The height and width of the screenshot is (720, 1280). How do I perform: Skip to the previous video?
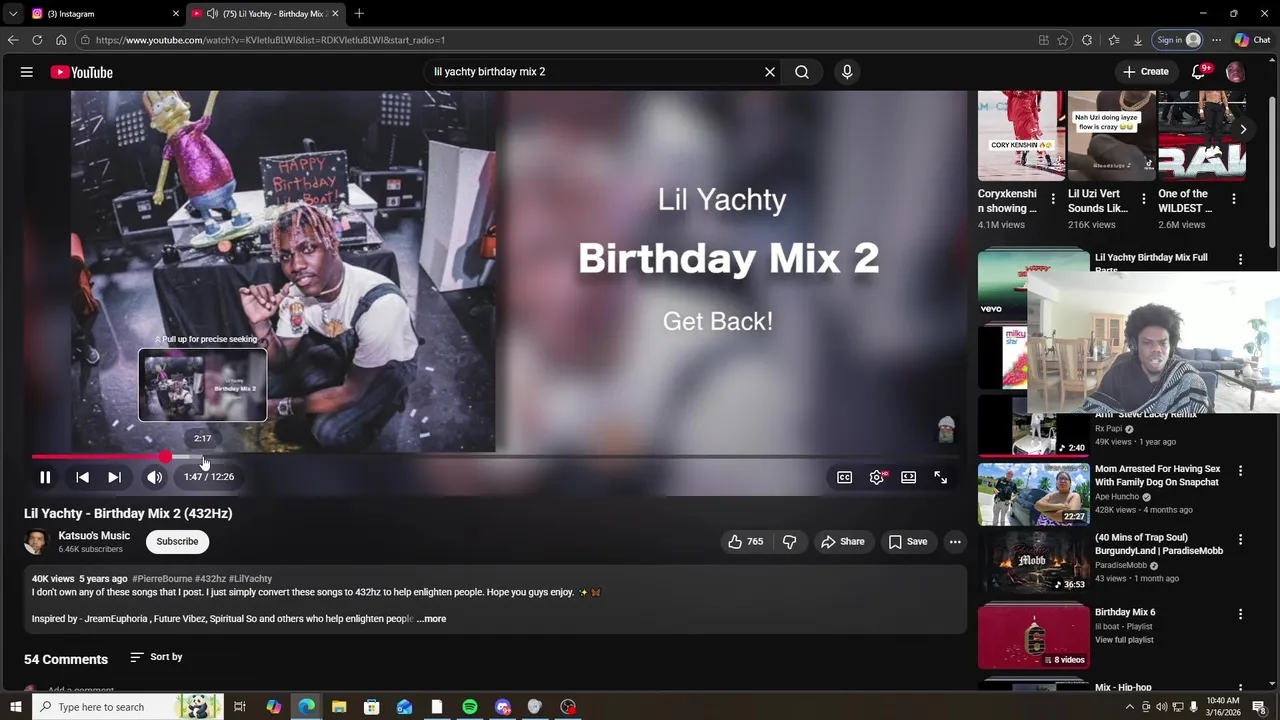(83, 477)
